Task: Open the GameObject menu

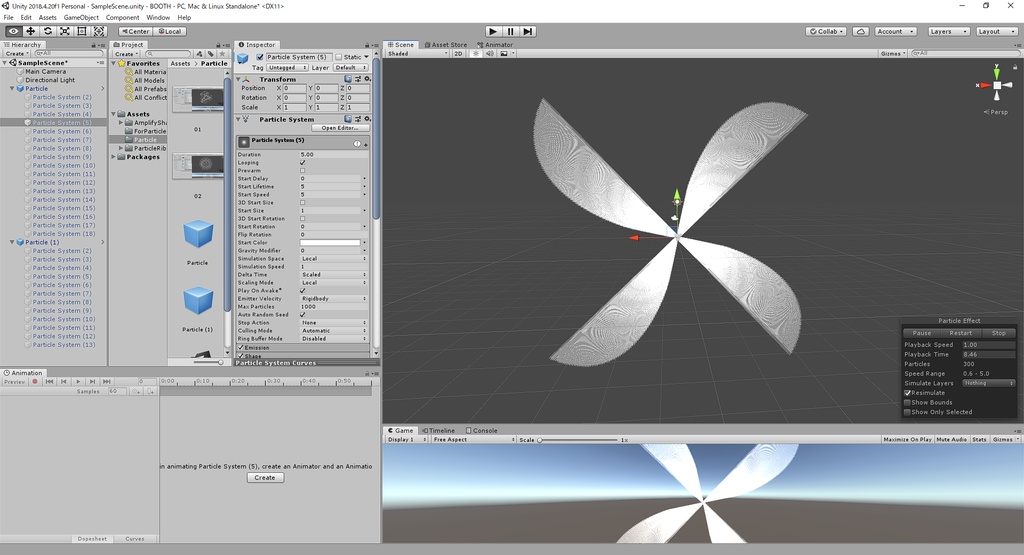Action: tap(81, 18)
